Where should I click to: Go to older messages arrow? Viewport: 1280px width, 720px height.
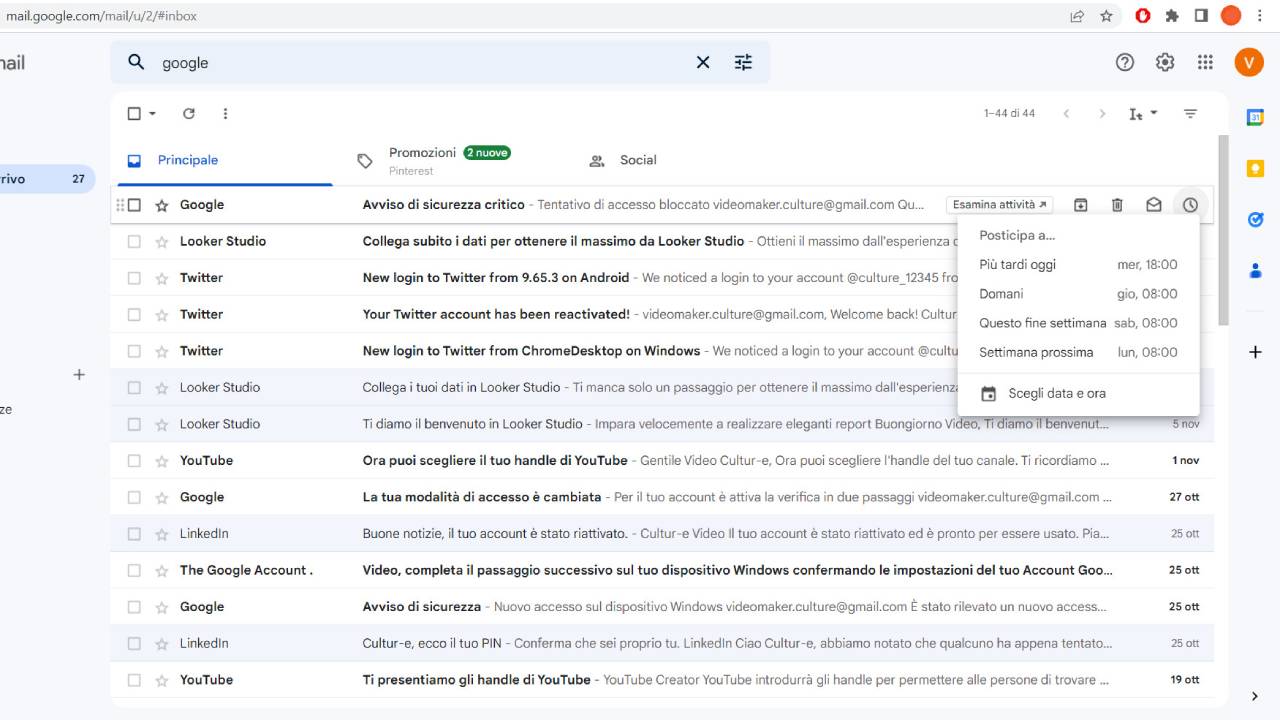(x=1102, y=114)
